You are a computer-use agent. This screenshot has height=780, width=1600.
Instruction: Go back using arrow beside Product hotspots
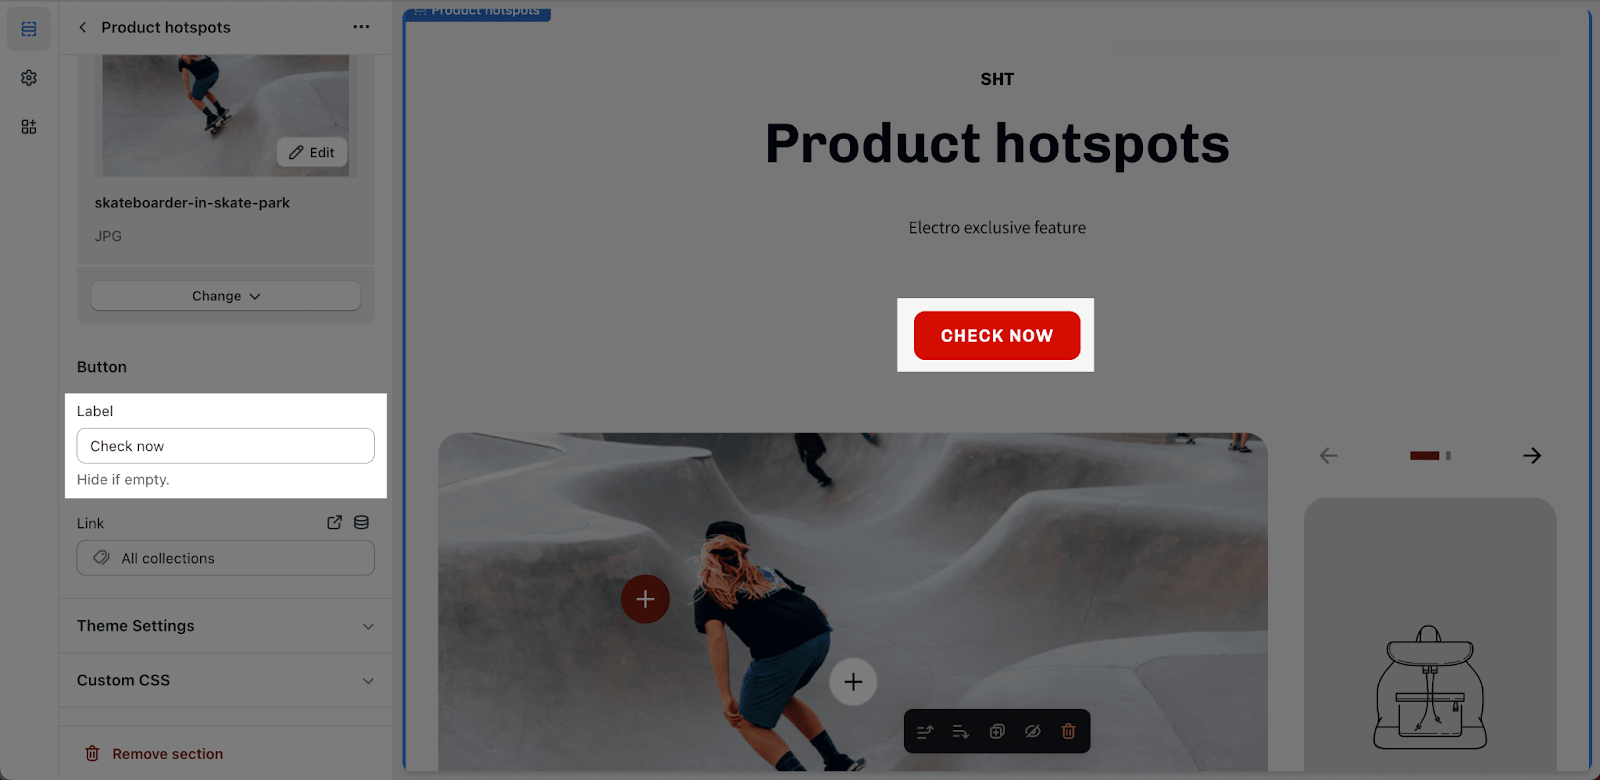click(x=83, y=27)
